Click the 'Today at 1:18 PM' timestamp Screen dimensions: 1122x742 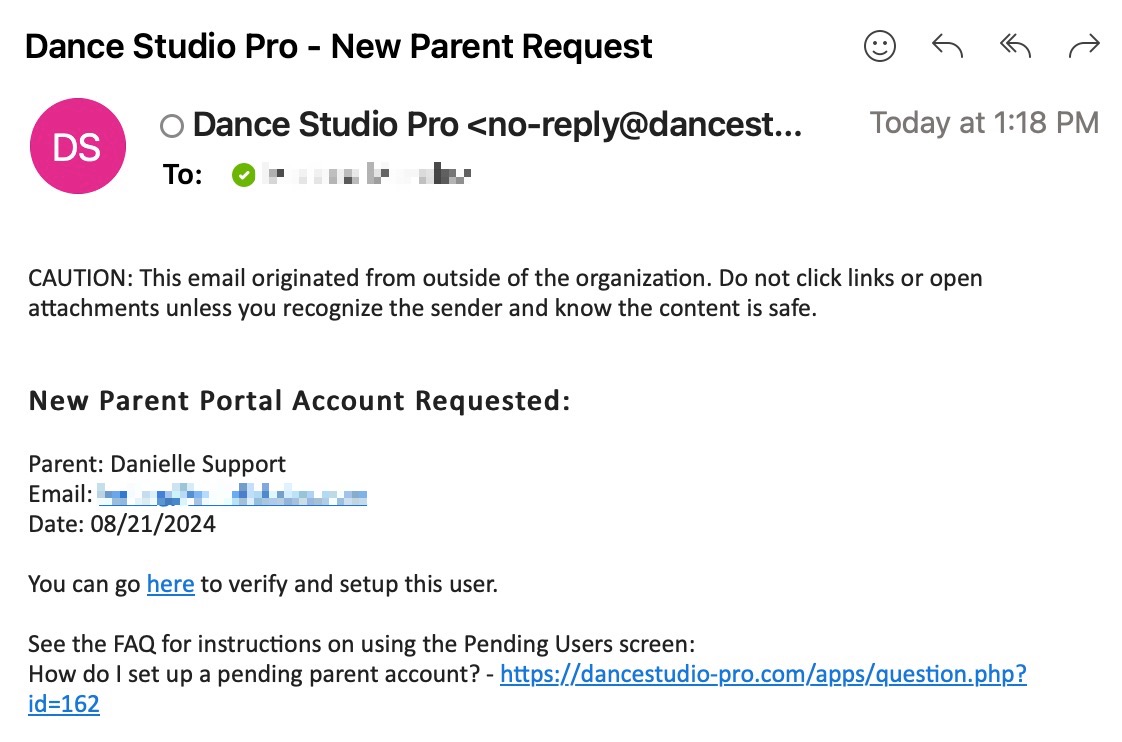point(984,122)
